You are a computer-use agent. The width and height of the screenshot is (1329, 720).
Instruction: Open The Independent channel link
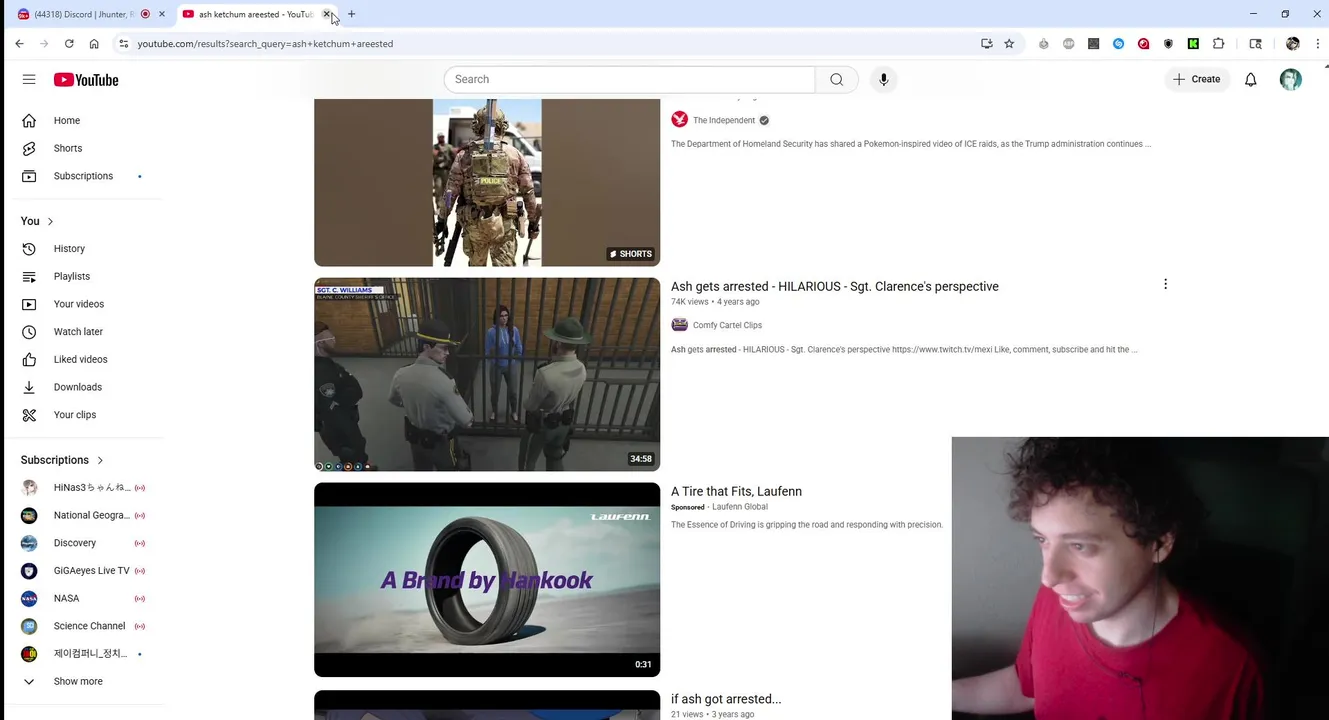click(724, 120)
